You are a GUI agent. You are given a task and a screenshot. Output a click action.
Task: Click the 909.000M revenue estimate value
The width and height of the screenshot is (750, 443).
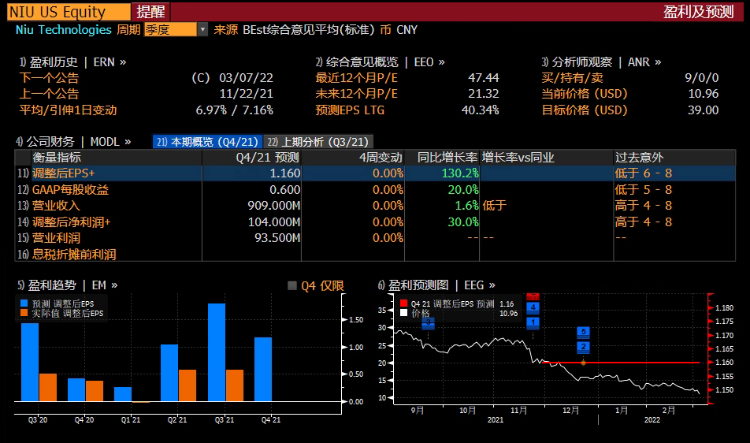[x=274, y=206]
